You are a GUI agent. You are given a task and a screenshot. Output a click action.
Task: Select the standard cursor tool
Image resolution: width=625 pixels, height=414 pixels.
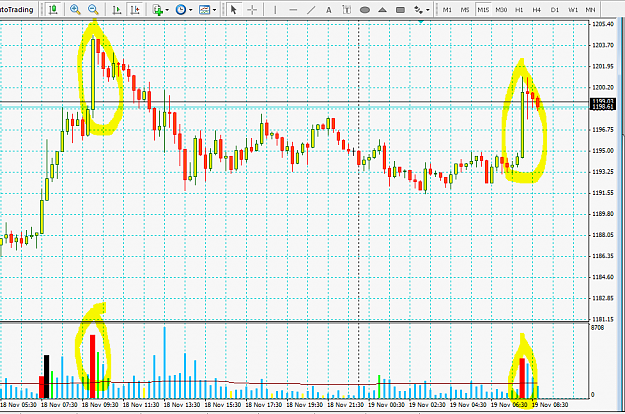234,9
